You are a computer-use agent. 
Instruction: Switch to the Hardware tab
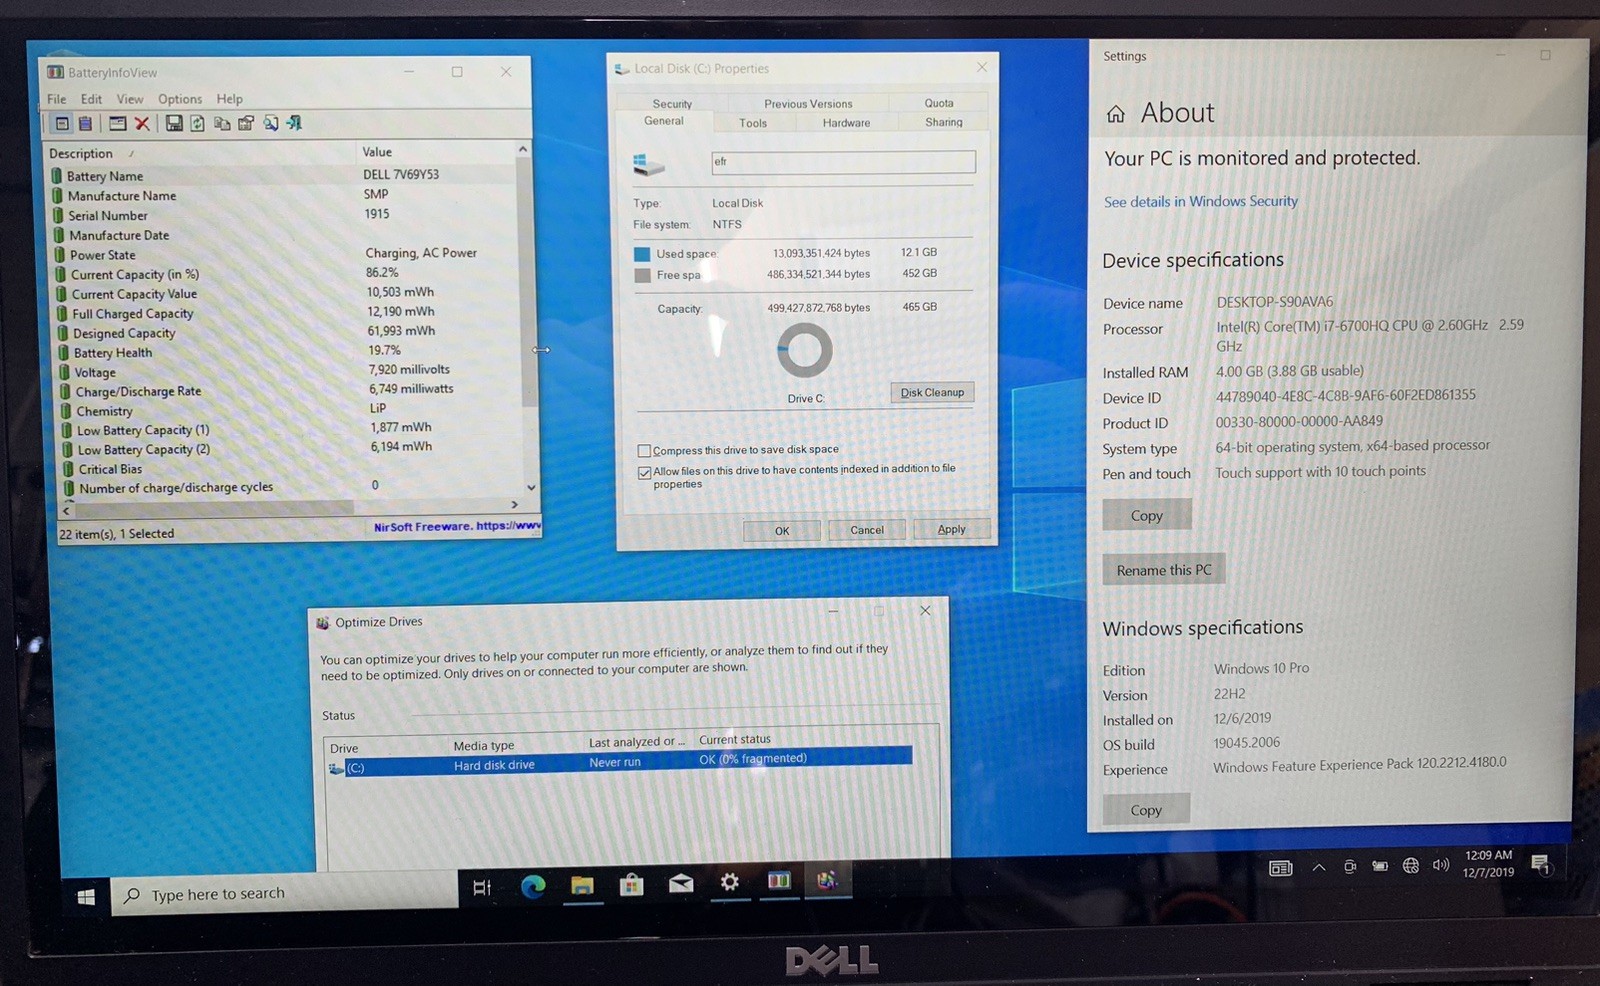coord(846,122)
